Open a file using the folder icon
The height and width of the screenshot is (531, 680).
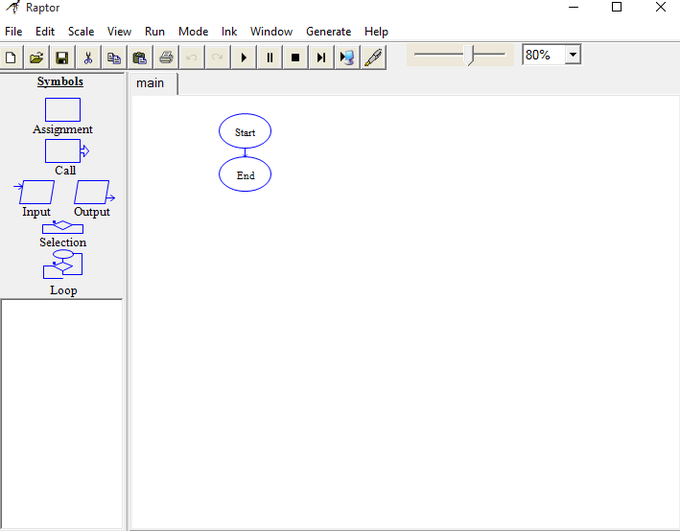36,58
